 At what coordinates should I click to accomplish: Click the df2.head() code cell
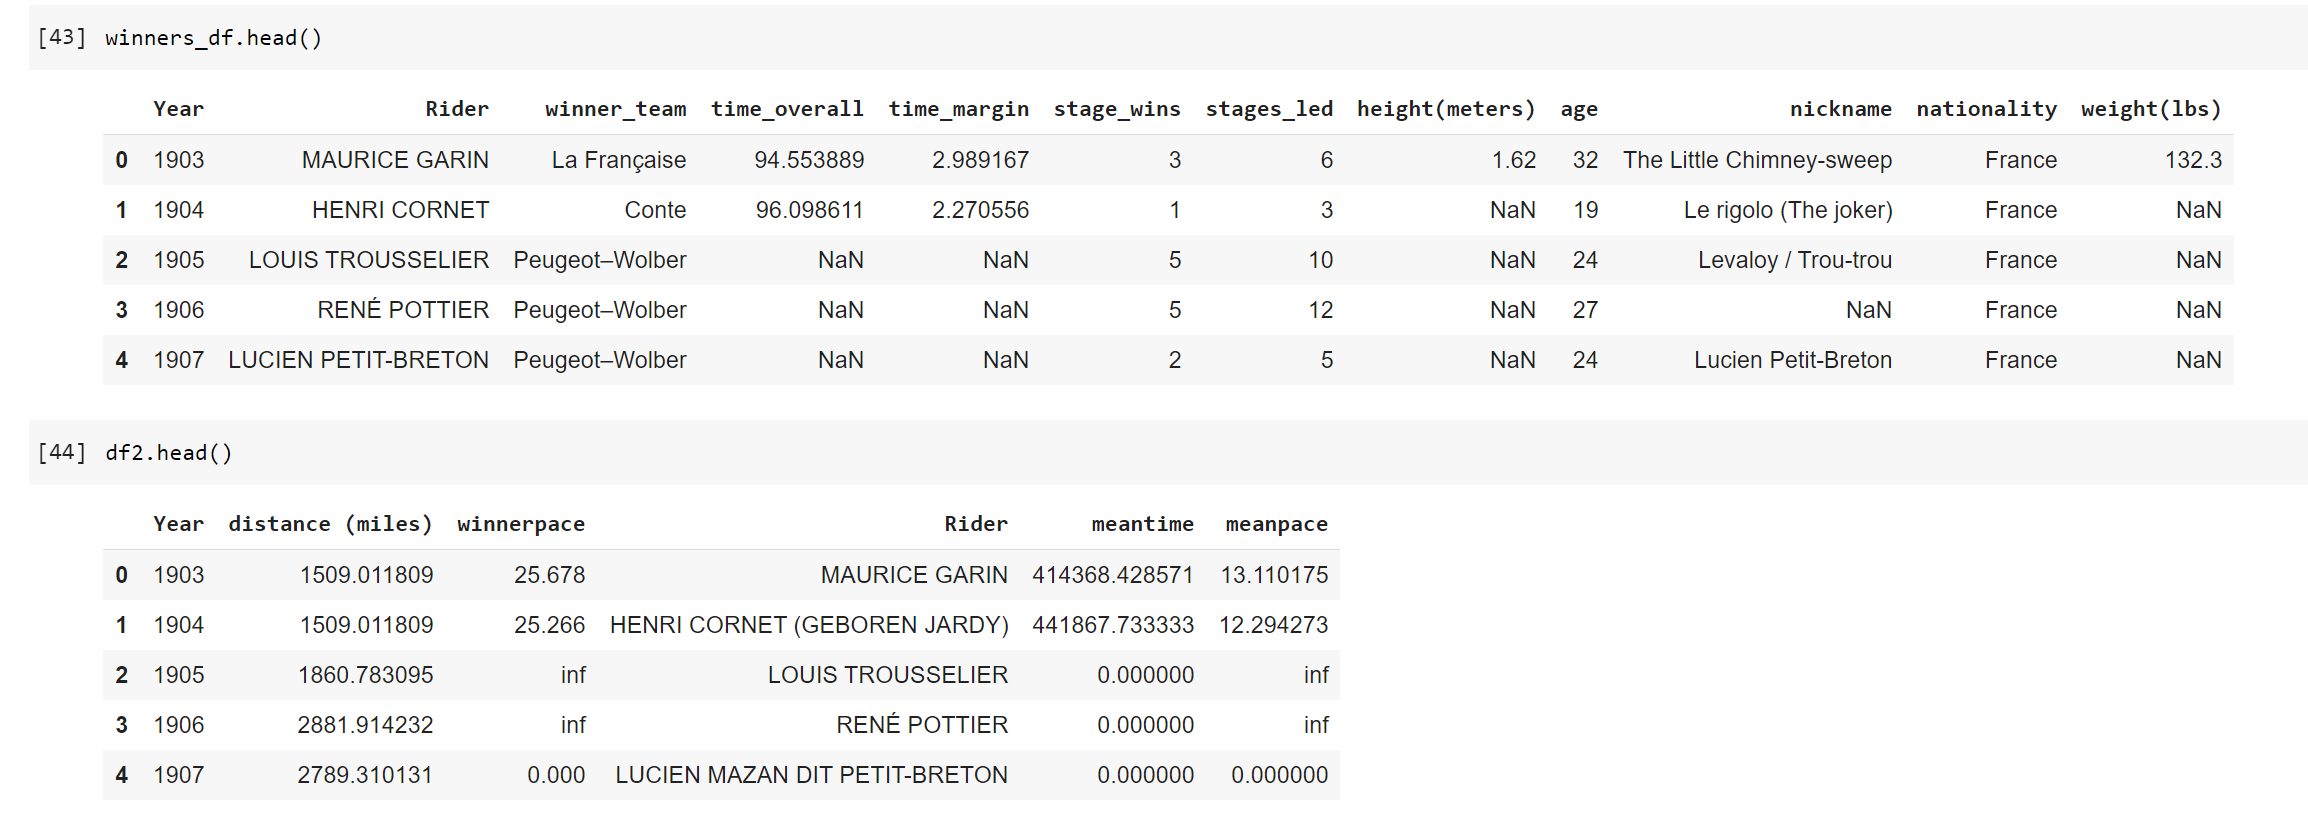[x=1168, y=453]
